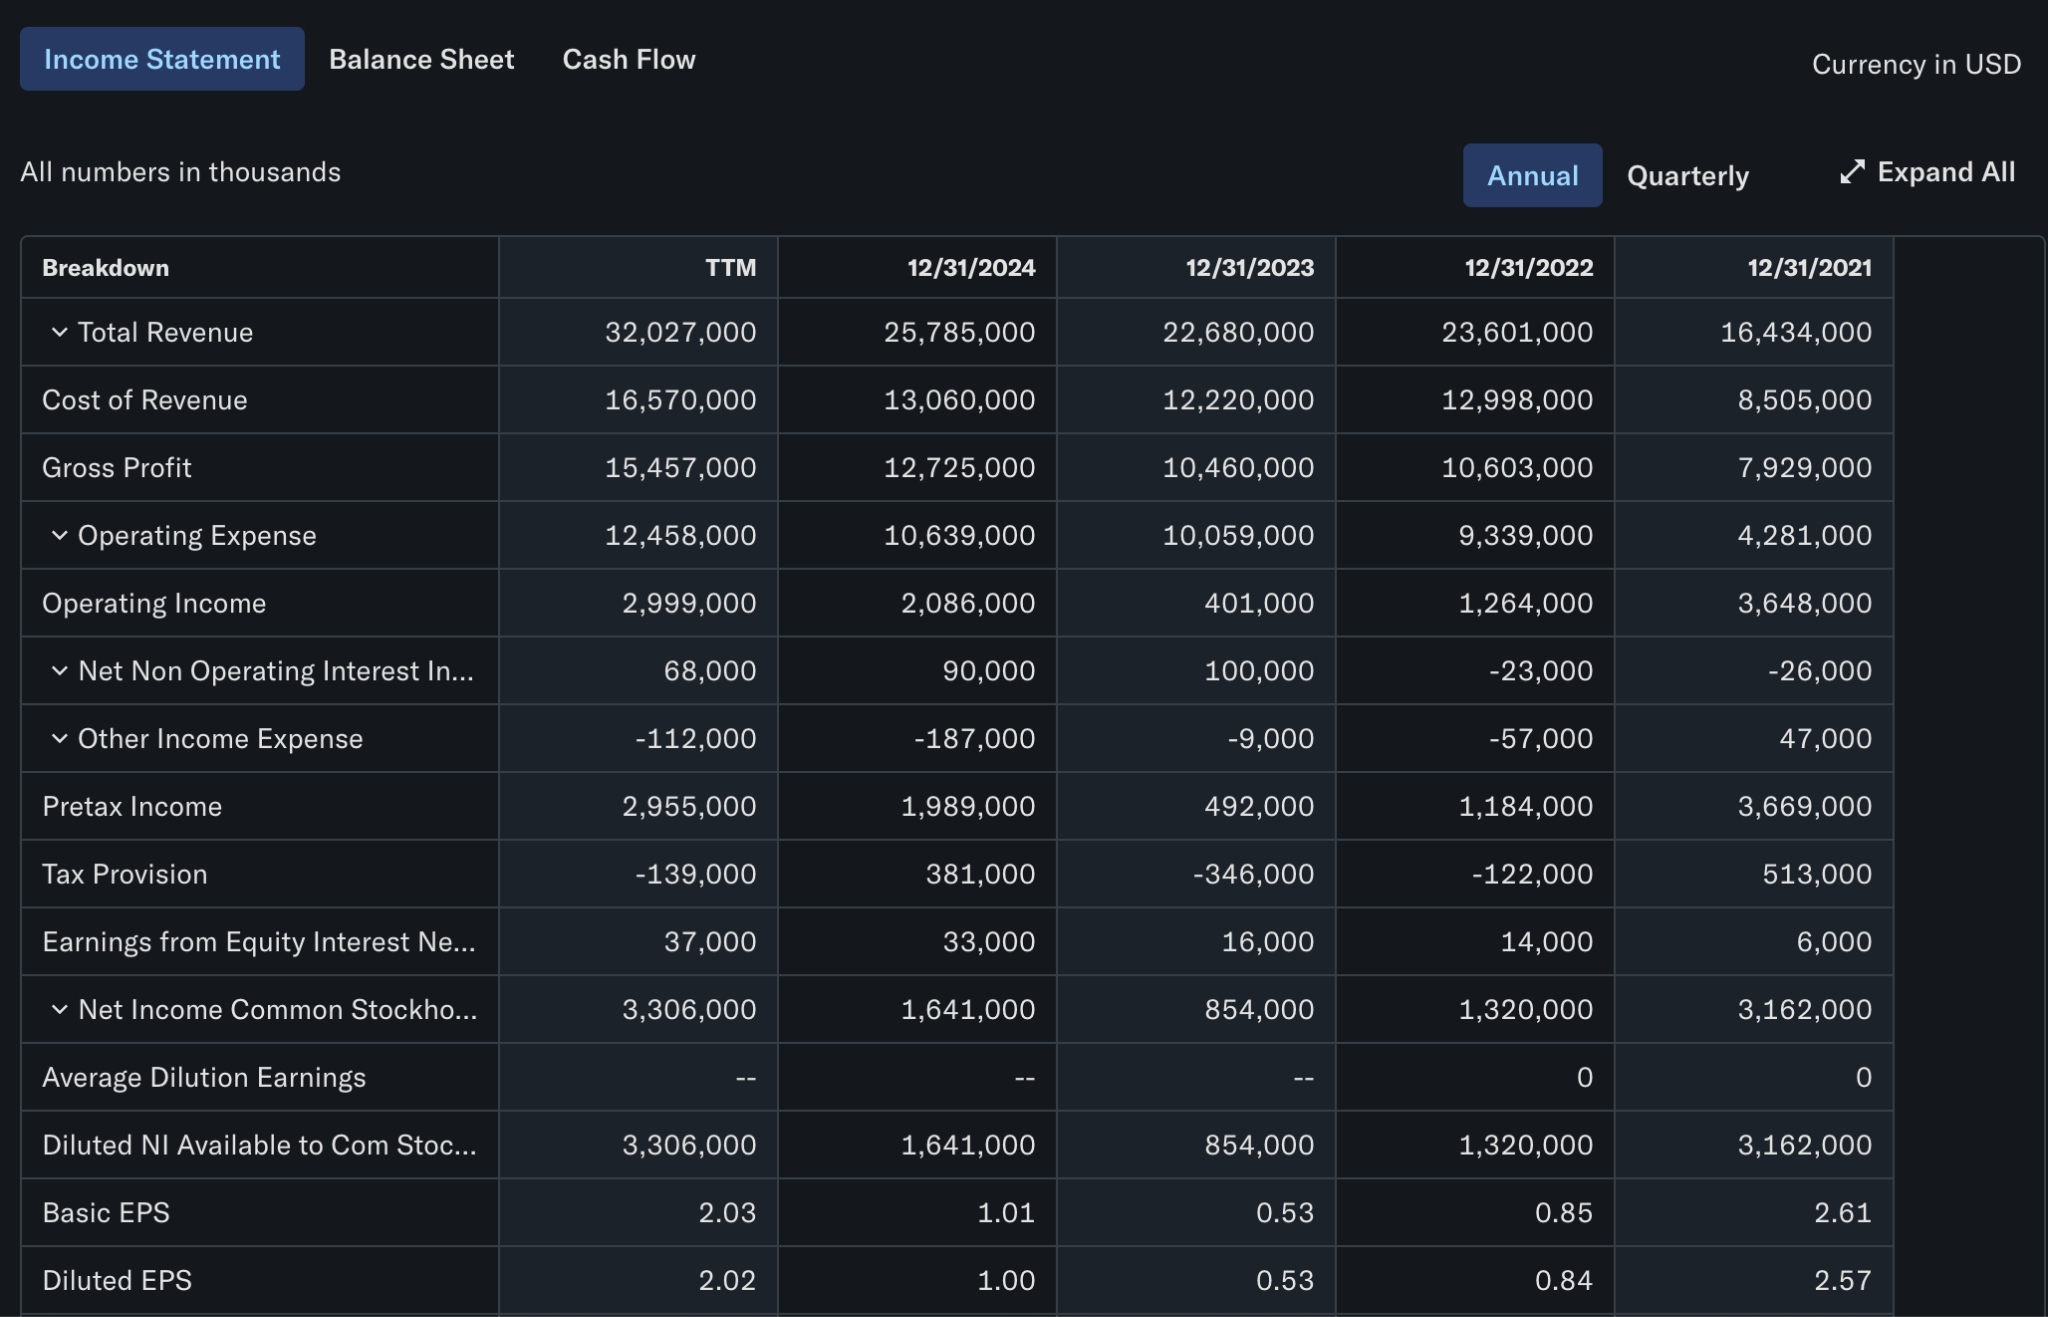Click the 12/31/2023 column header
Screen dimensions: 2048x1317
(1250, 268)
